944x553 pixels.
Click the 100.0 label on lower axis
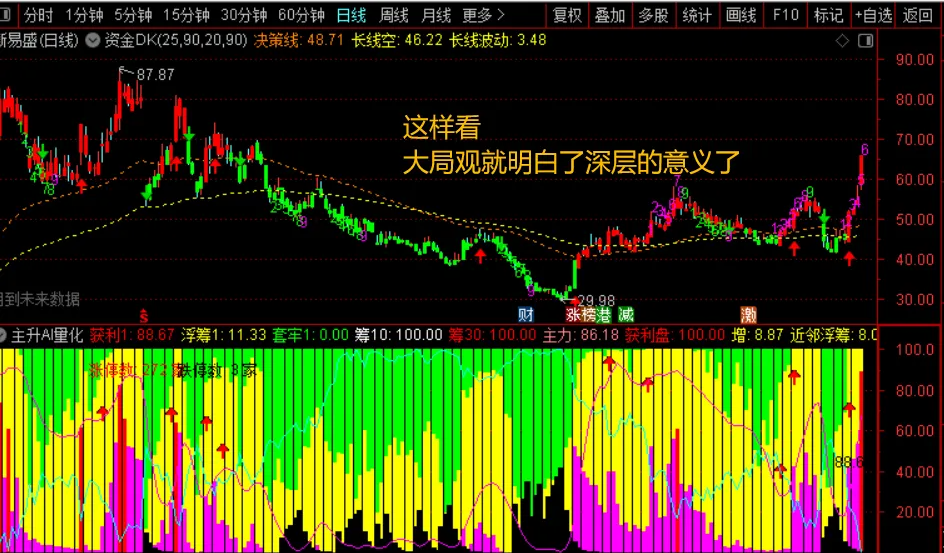point(915,350)
